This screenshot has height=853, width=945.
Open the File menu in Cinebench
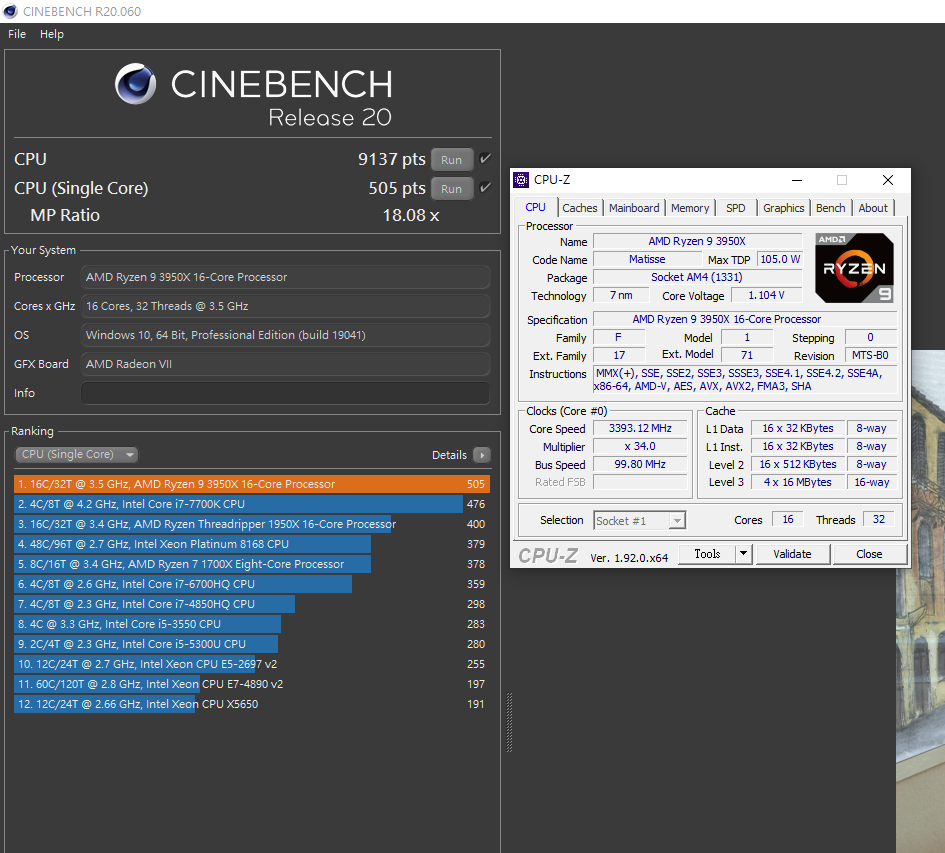point(17,34)
